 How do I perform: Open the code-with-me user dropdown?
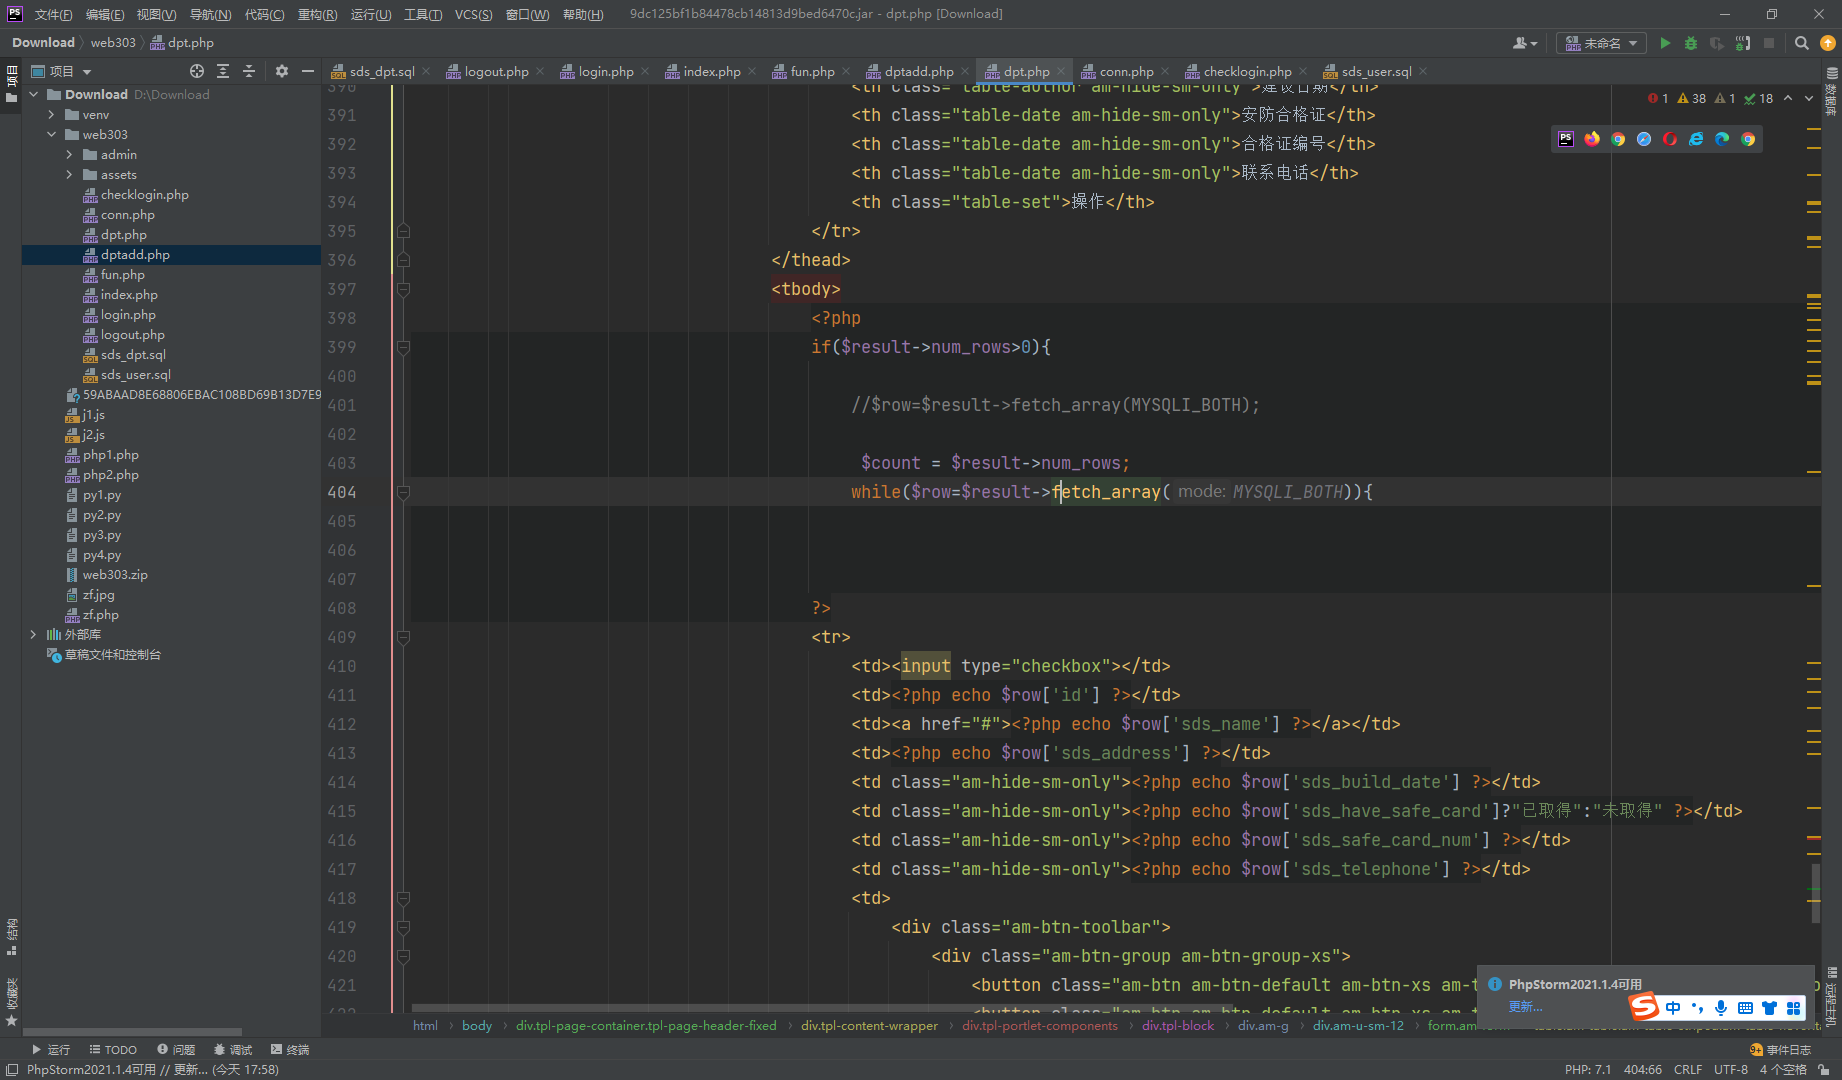pyautogui.click(x=1525, y=43)
